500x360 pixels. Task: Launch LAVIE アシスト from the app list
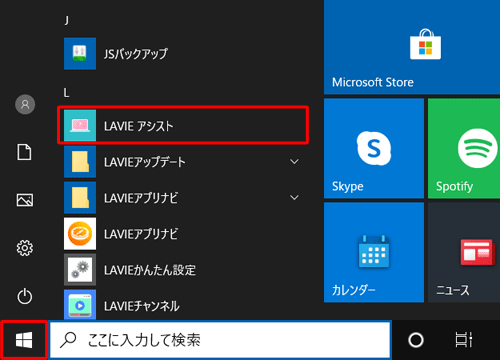point(183,125)
